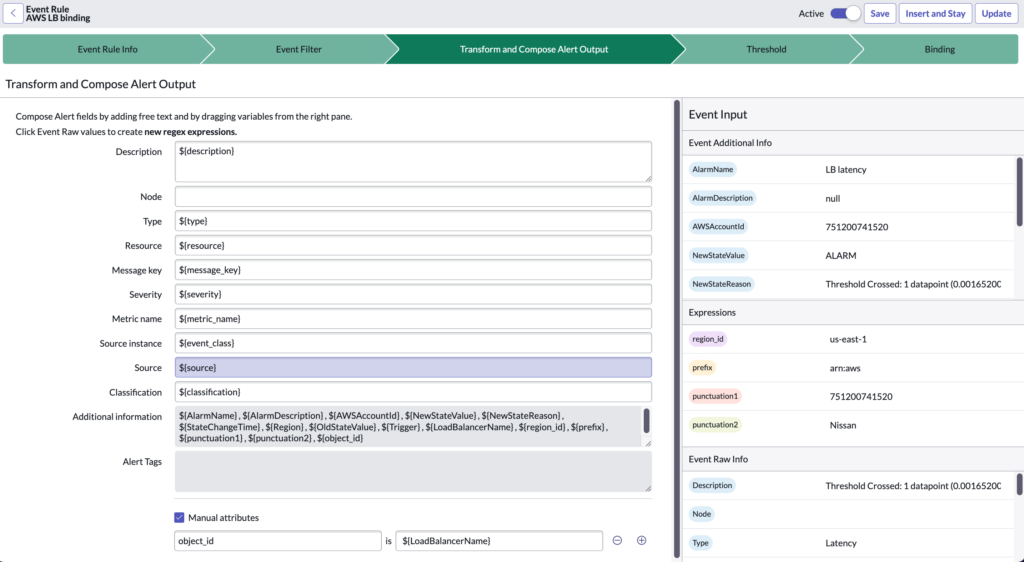
Task: Open the Threshold step
Action: coord(766,49)
